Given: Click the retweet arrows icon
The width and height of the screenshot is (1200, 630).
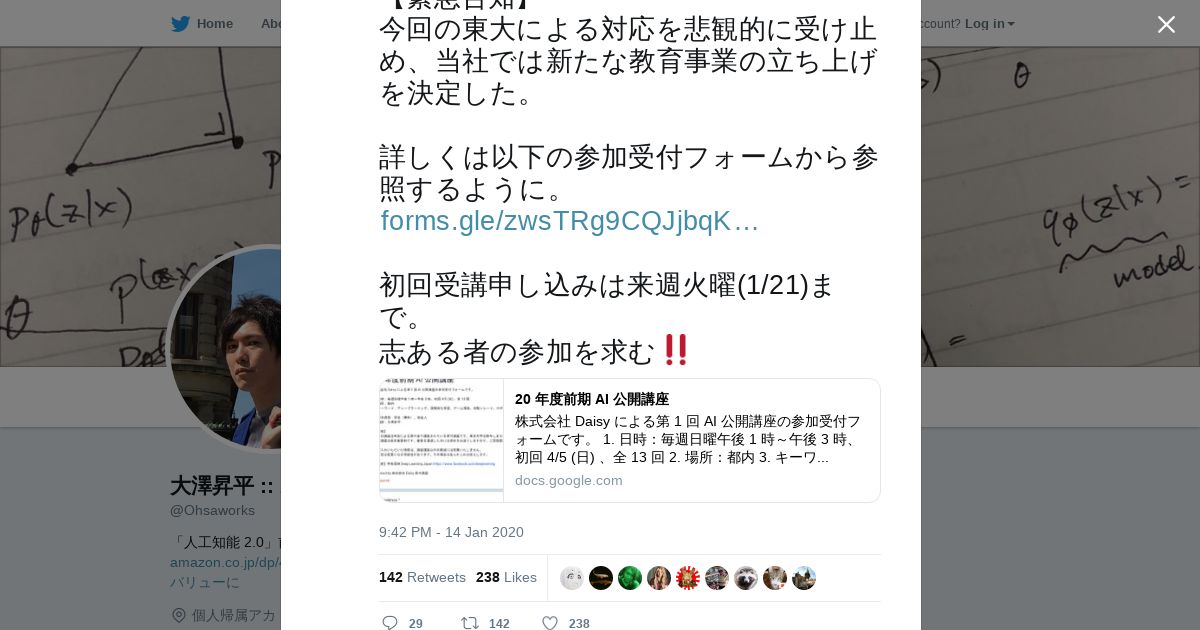Looking at the screenshot, I should [469, 623].
